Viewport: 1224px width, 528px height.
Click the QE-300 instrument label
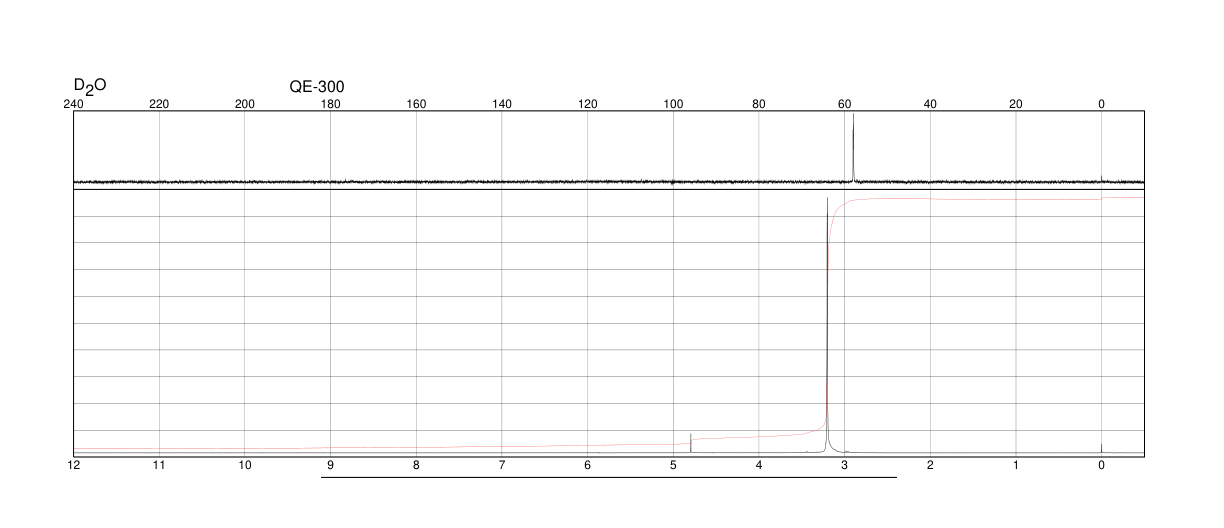point(317,87)
